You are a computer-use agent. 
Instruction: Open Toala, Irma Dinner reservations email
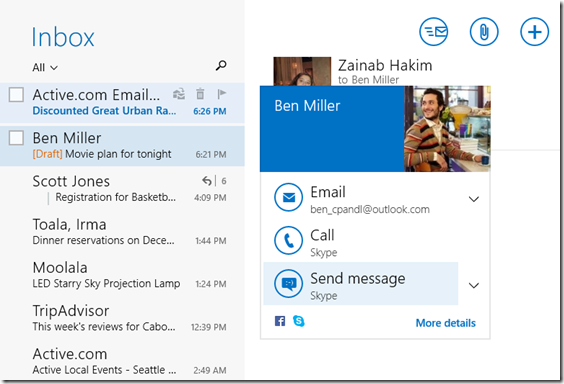coord(122,232)
